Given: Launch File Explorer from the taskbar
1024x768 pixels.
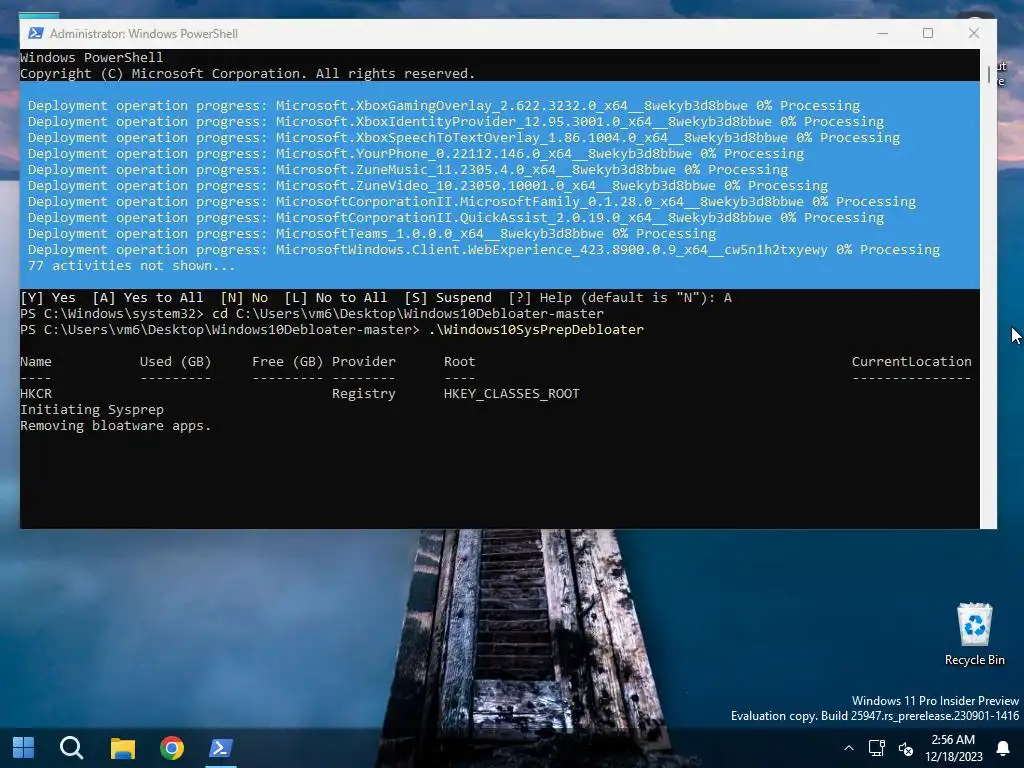Looking at the screenshot, I should (x=122, y=748).
